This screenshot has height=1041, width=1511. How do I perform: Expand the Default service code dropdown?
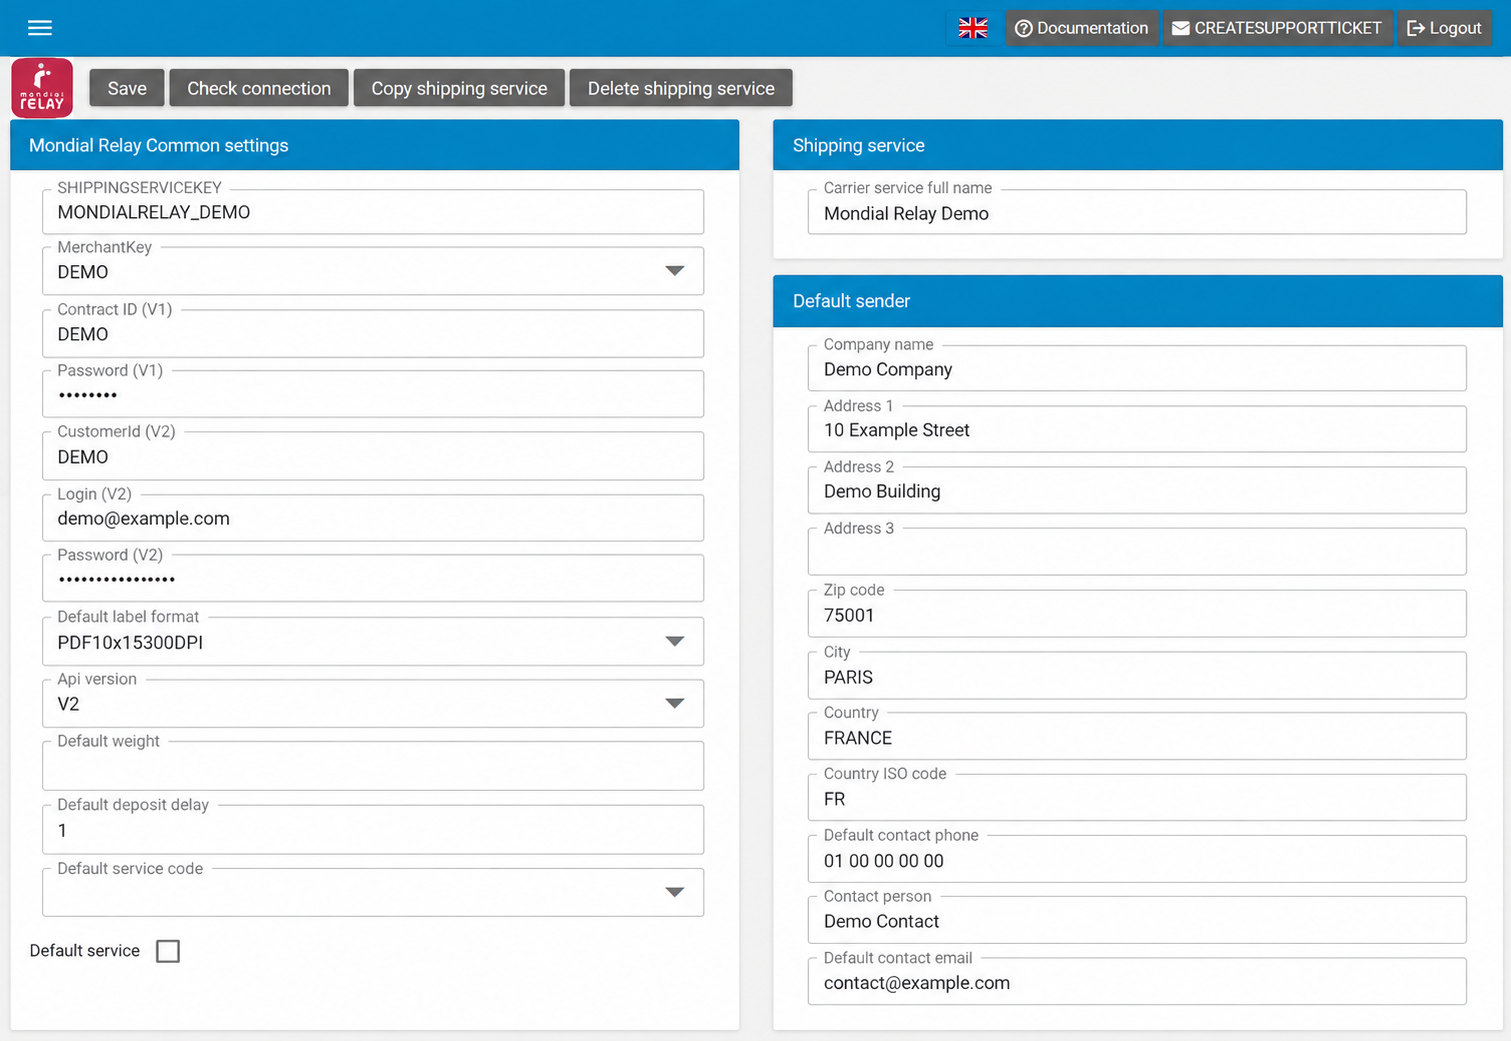click(x=675, y=892)
